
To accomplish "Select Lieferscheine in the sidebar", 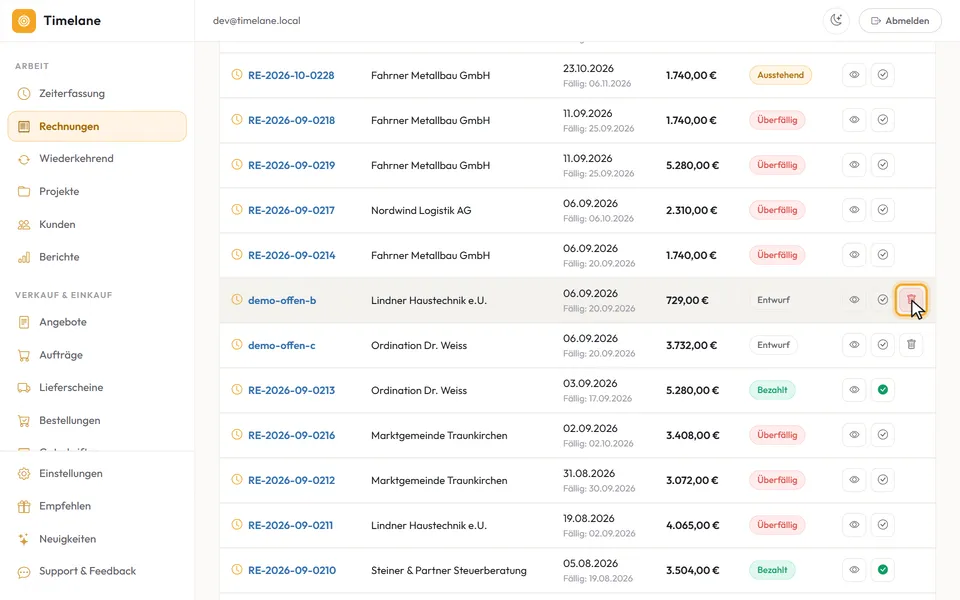I will 97,388.
